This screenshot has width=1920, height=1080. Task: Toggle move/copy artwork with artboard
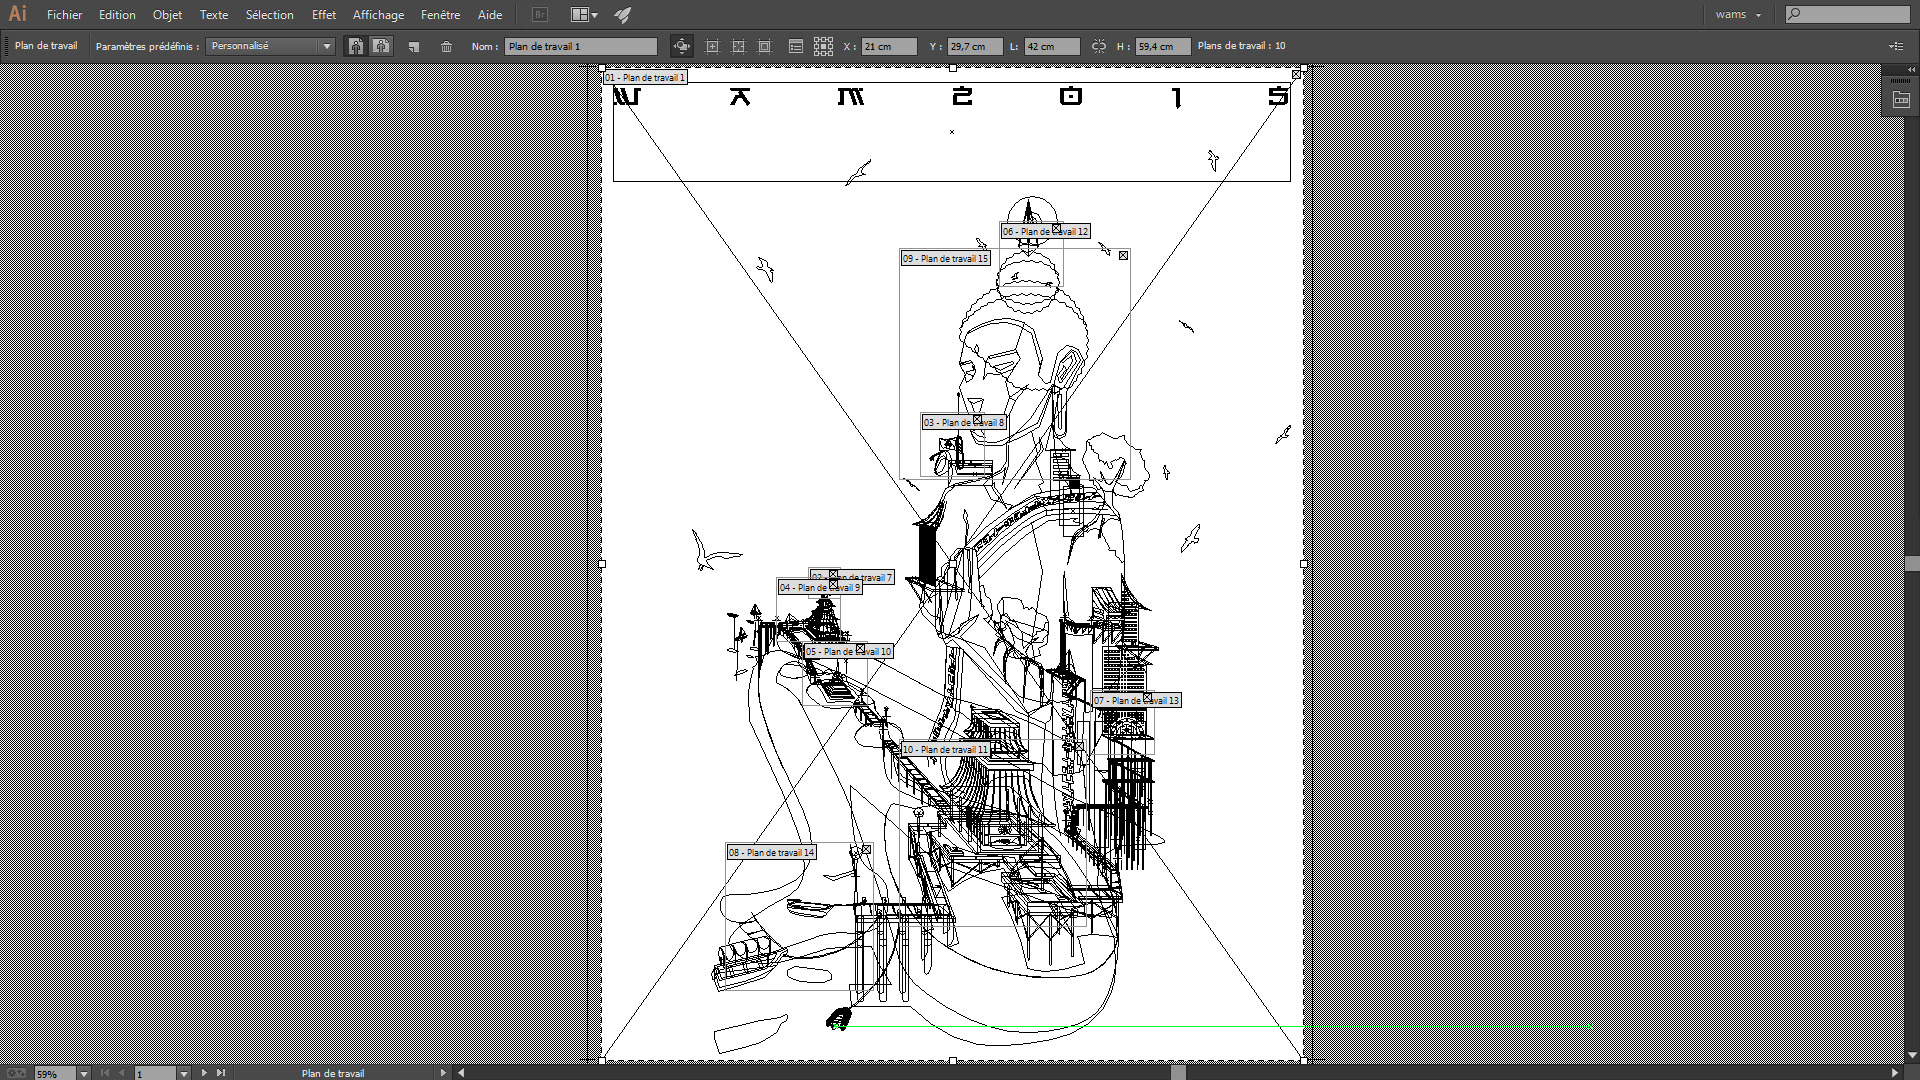682,46
